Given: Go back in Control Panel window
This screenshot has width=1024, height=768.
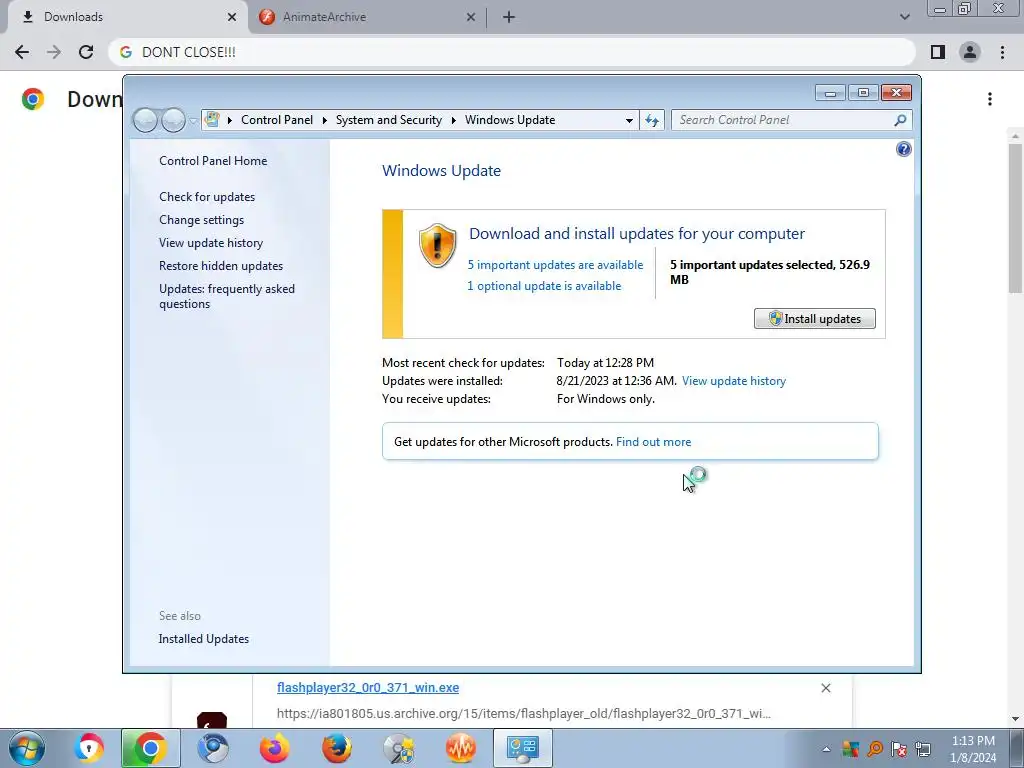Looking at the screenshot, I should 145,120.
